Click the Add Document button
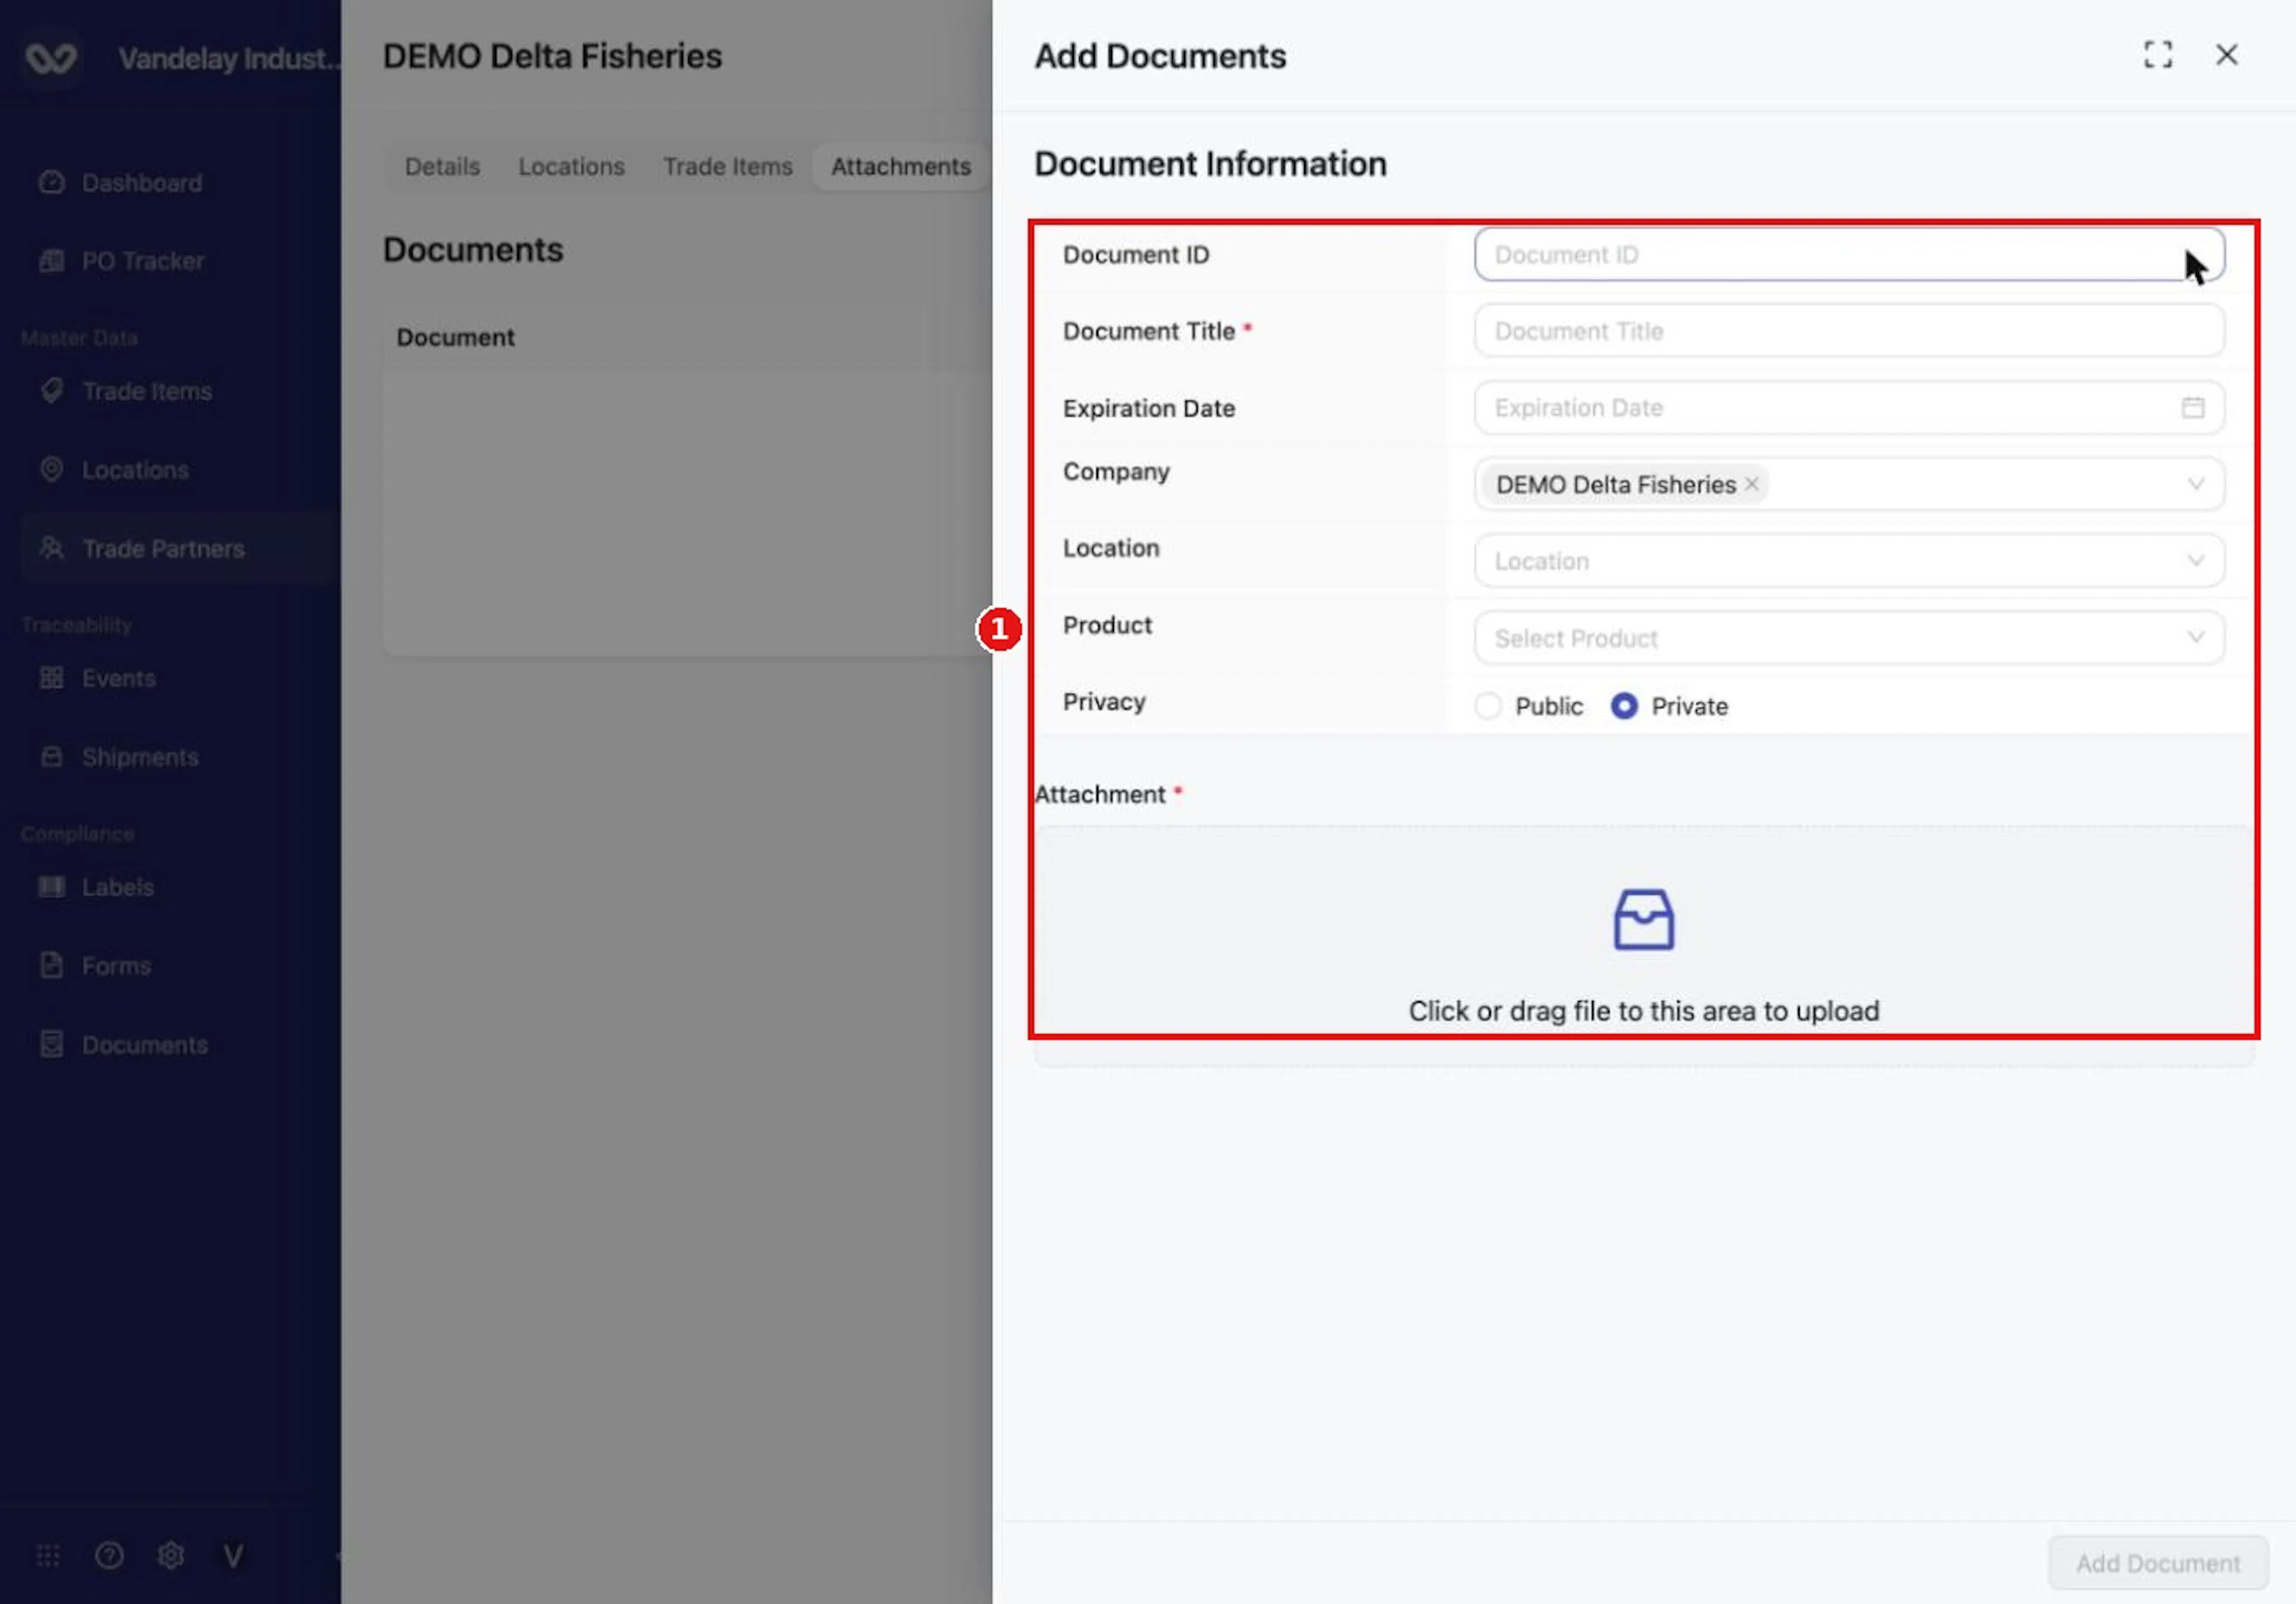The width and height of the screenshot is (2296, 1604). pos(2157,1562)
